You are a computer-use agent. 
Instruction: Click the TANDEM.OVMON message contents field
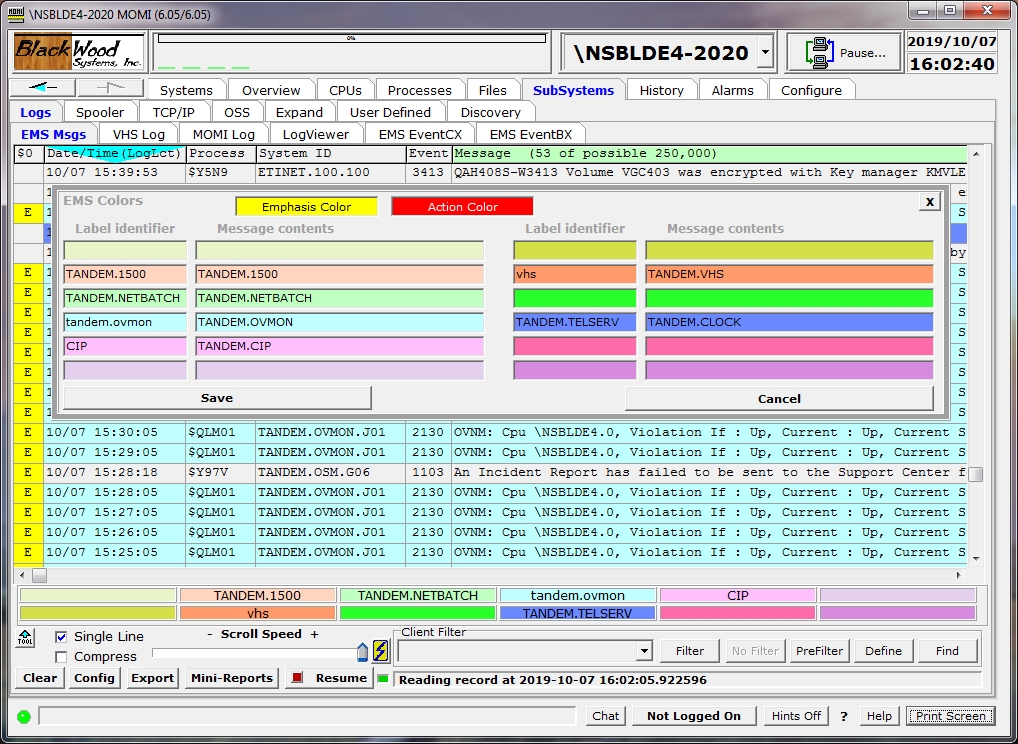pos(339,322)
